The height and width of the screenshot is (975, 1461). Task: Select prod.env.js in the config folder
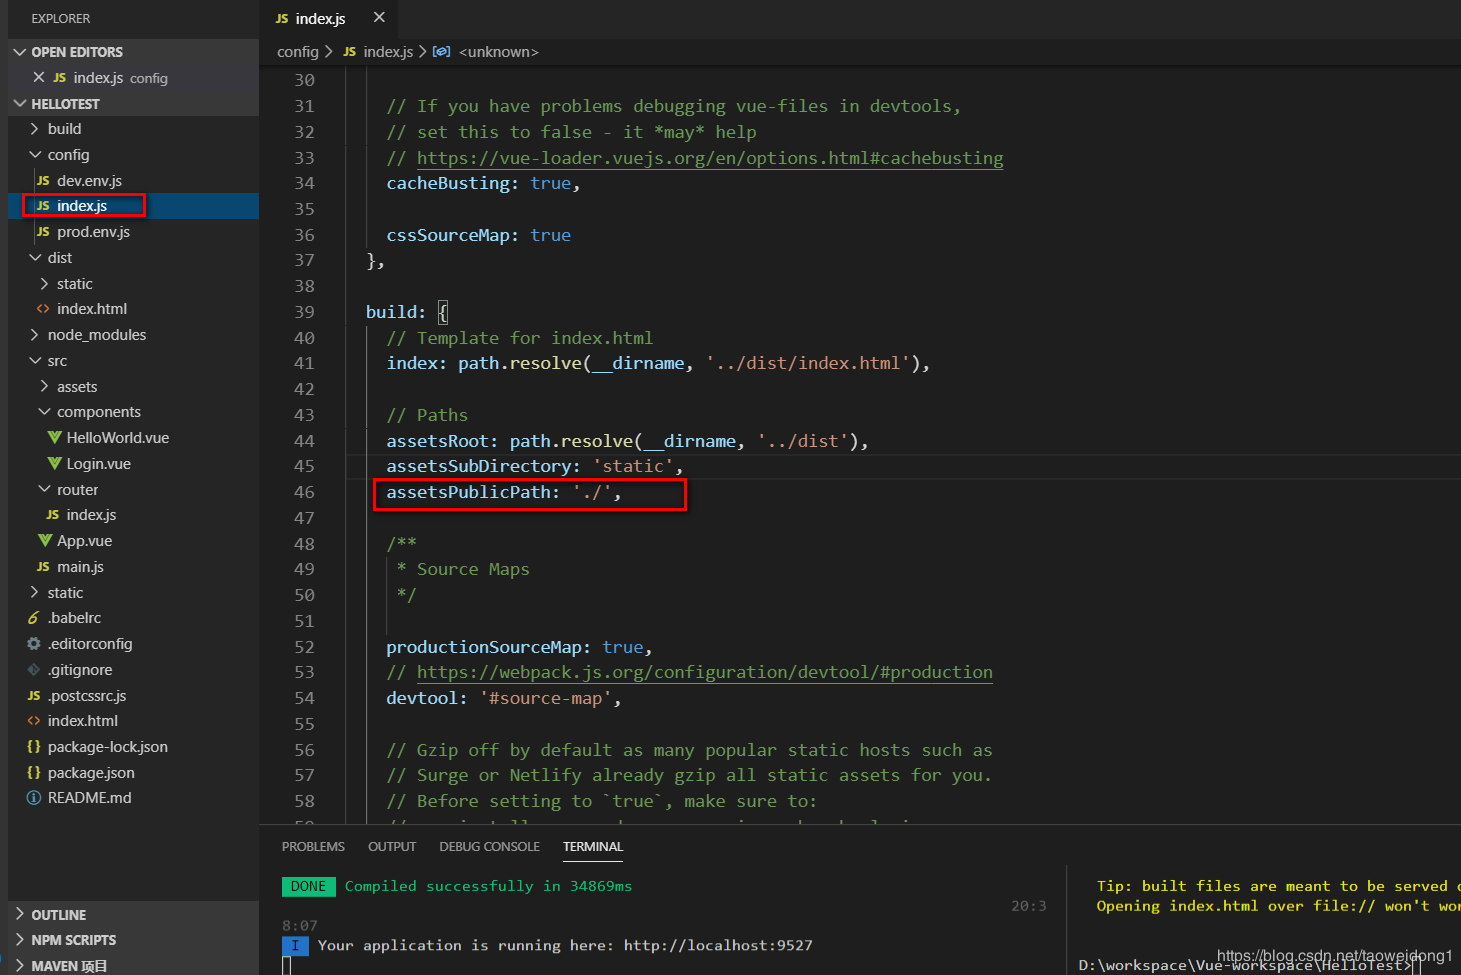93,232
